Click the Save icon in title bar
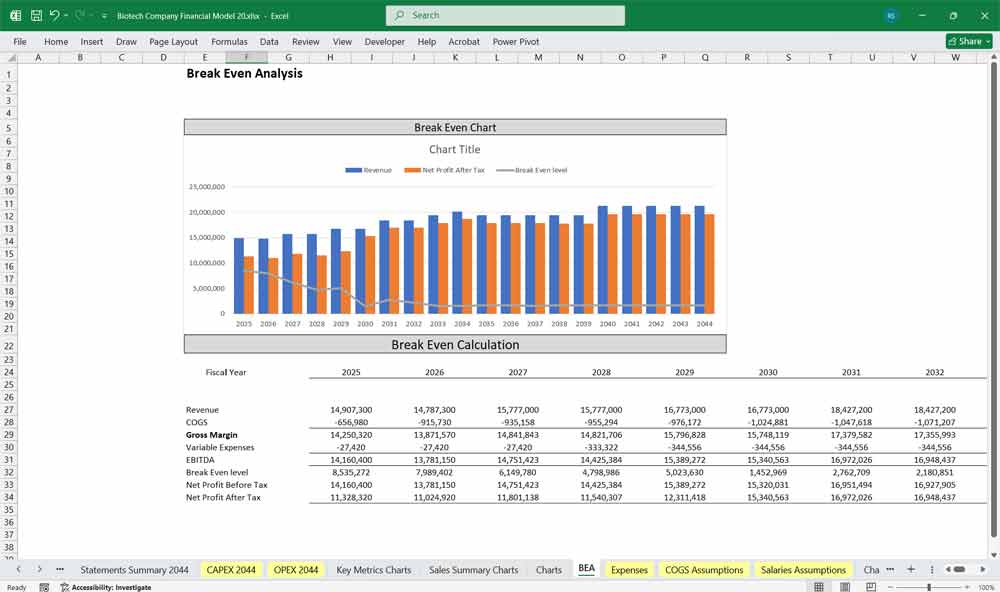Screen dimensions: 1000x592 coord(36,16)
